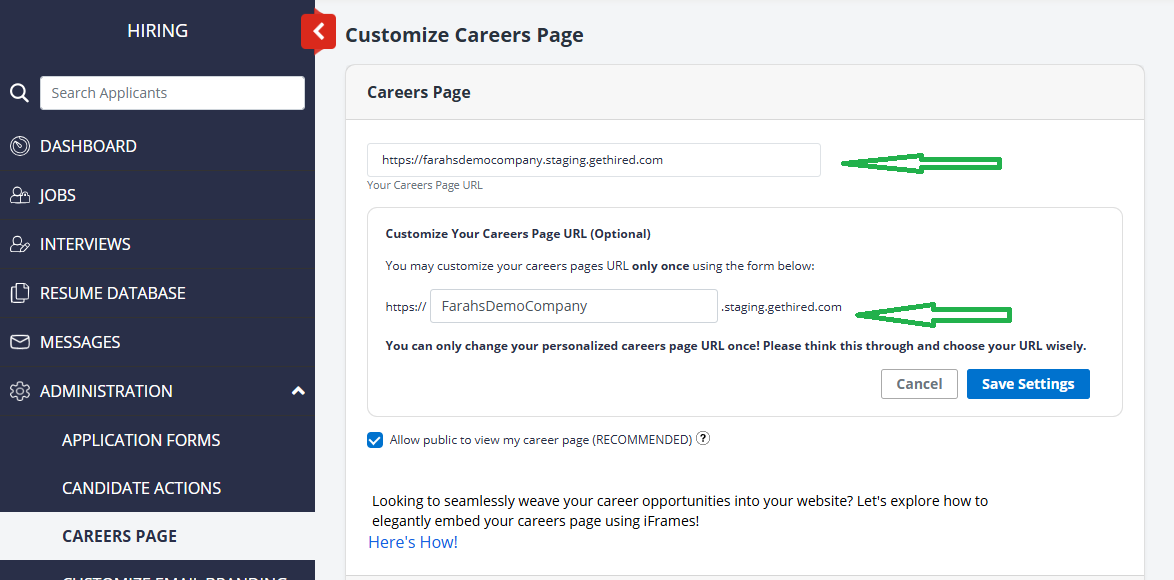This screenshot has width=1174, height=580.
Task: Click the search magnifier icon
Action: tap(19, 93)
